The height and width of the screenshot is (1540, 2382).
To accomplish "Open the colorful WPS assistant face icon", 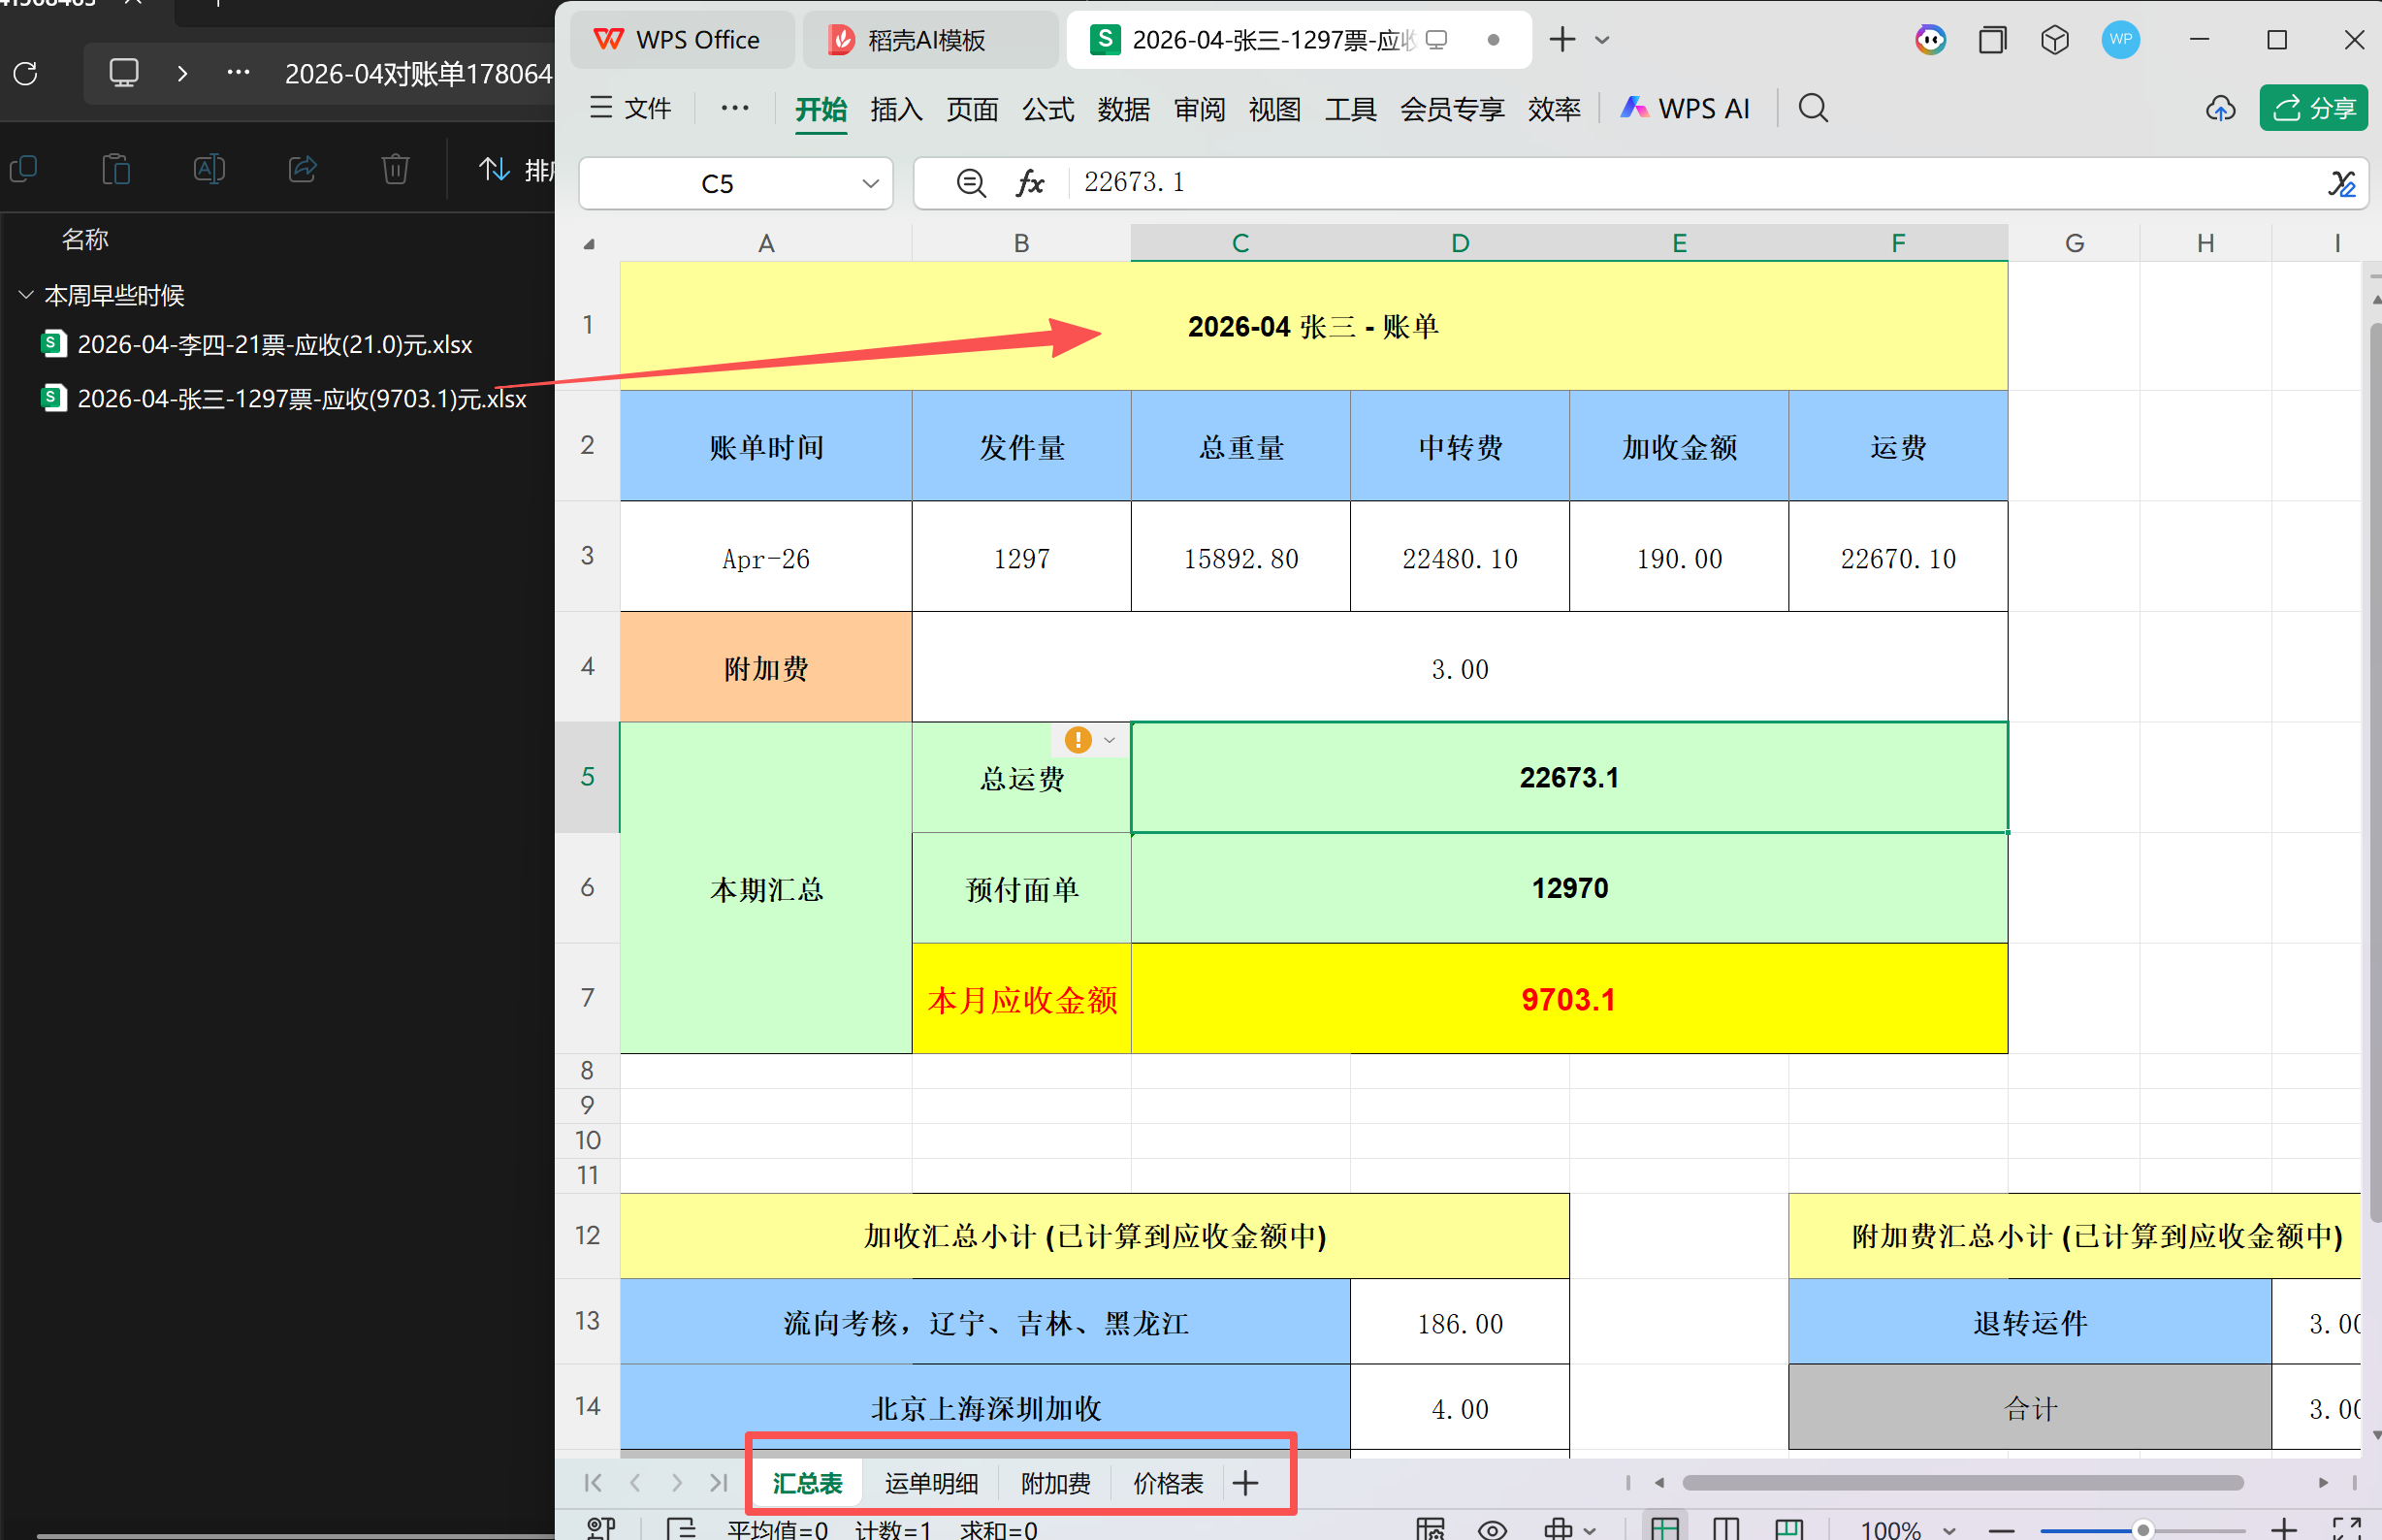I will click(x=1930, y=40).
